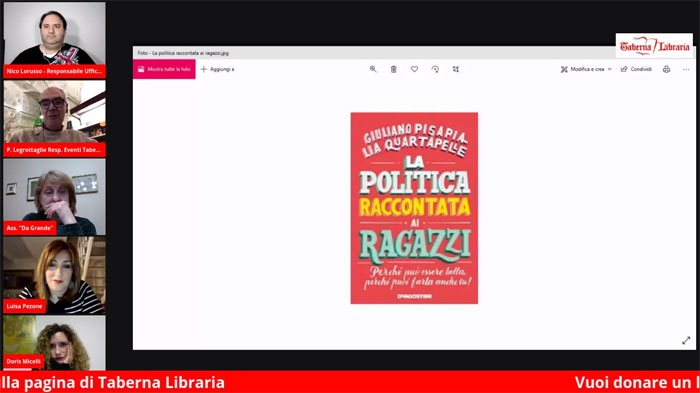Expand photo to full screen with arrow icon

[686, 340]
